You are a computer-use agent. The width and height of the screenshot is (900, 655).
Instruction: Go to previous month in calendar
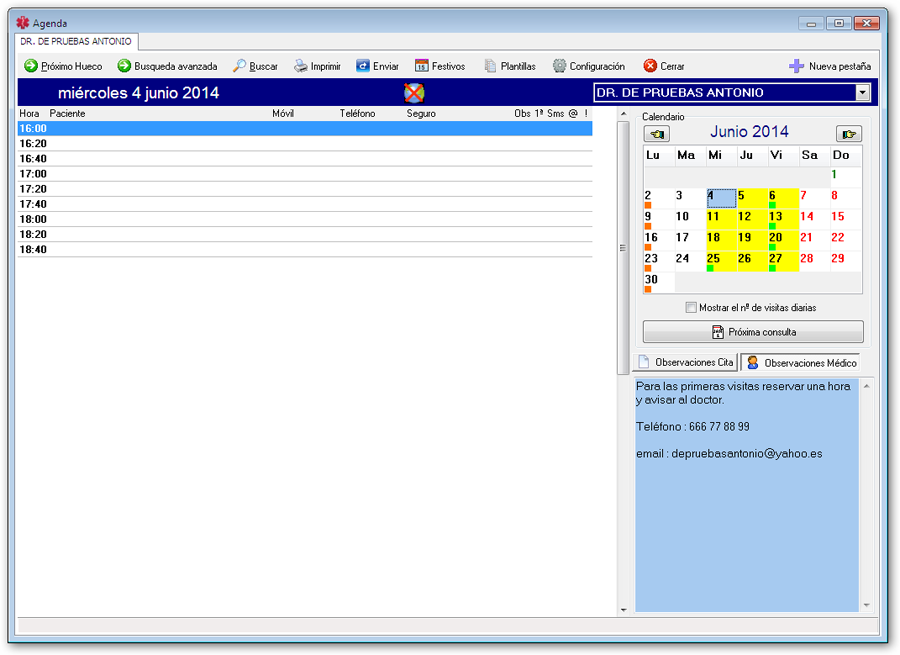coord(657,133)
